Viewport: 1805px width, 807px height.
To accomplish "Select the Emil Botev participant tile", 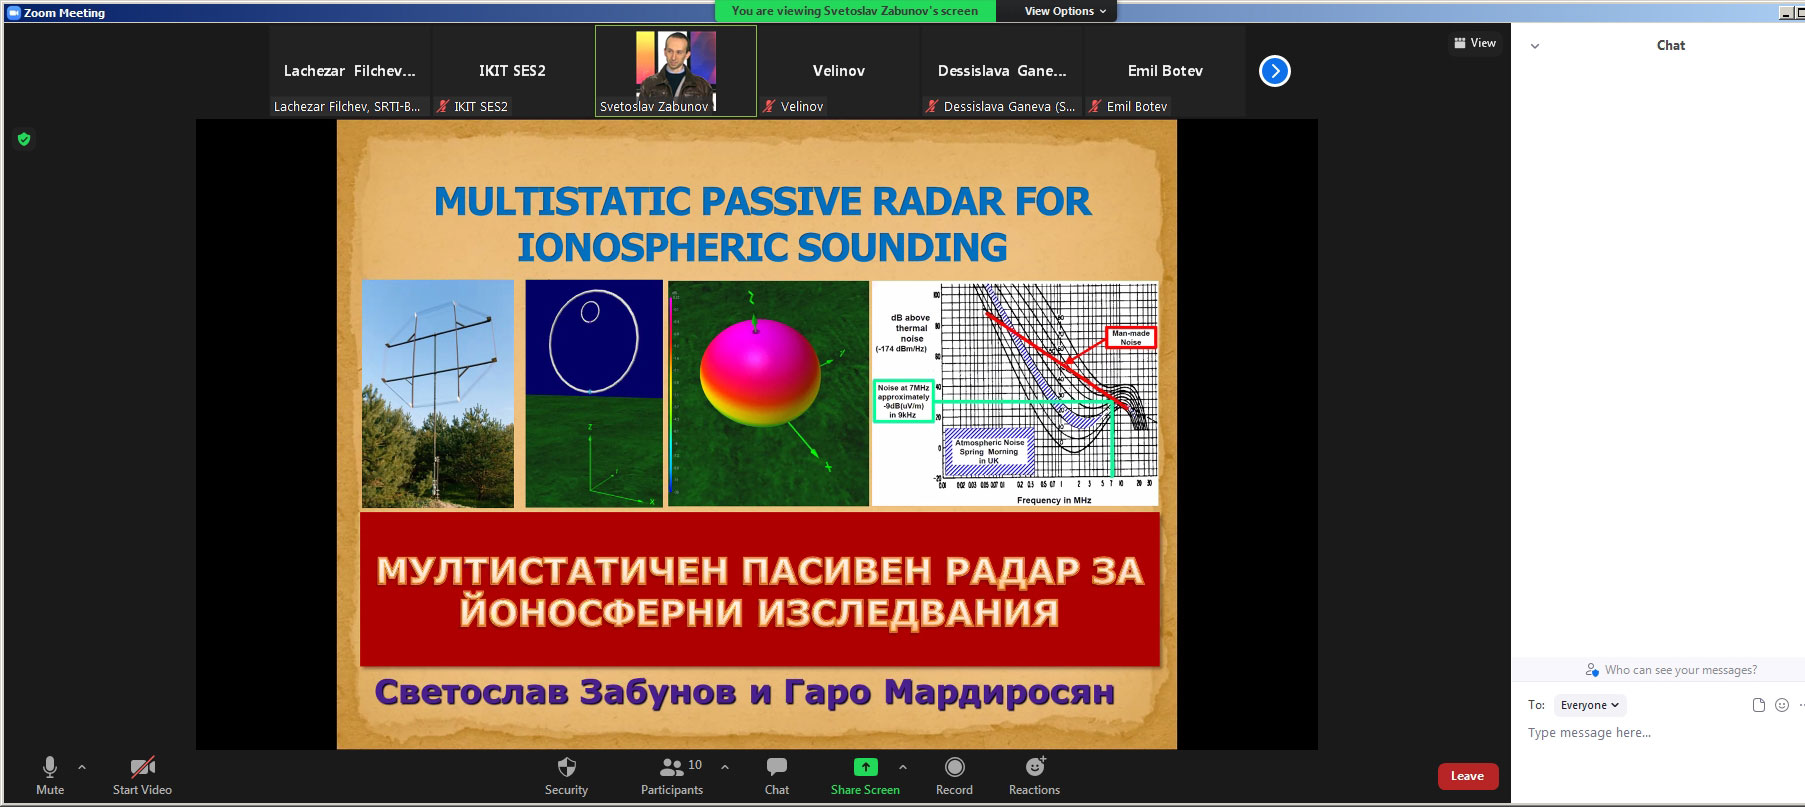I will 1165,71.
